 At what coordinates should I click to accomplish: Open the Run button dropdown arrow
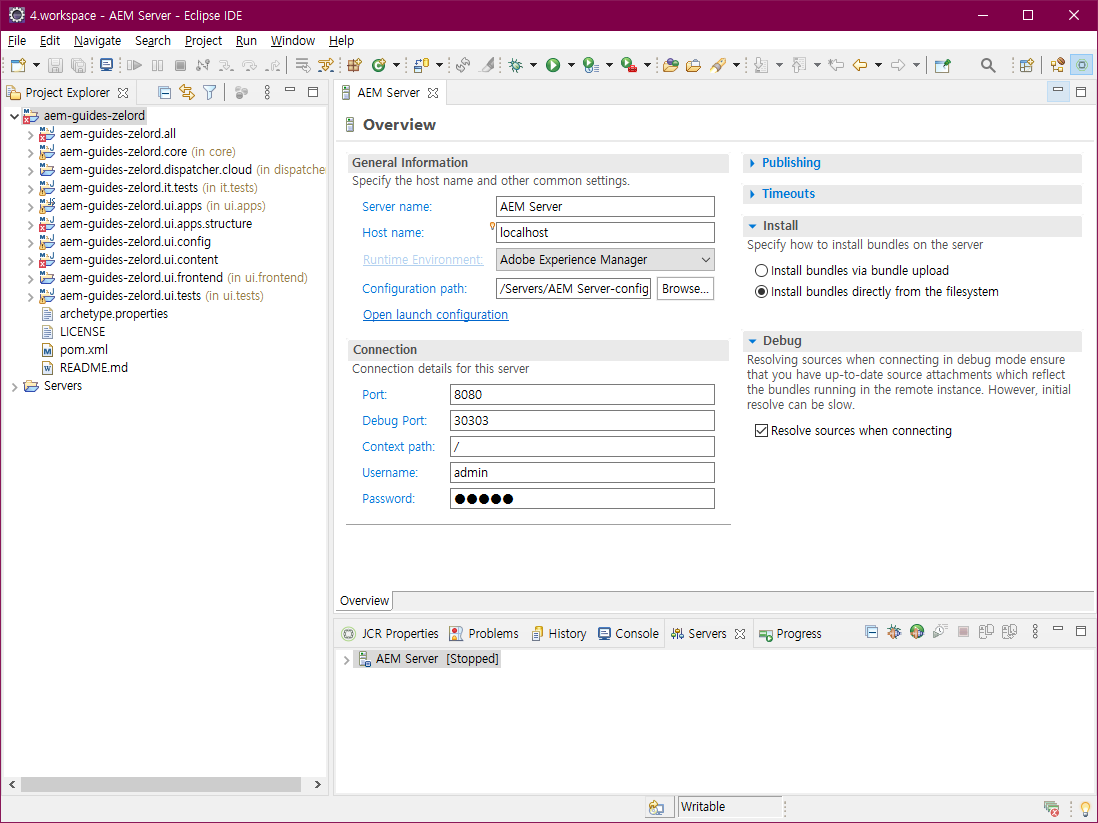571,65
